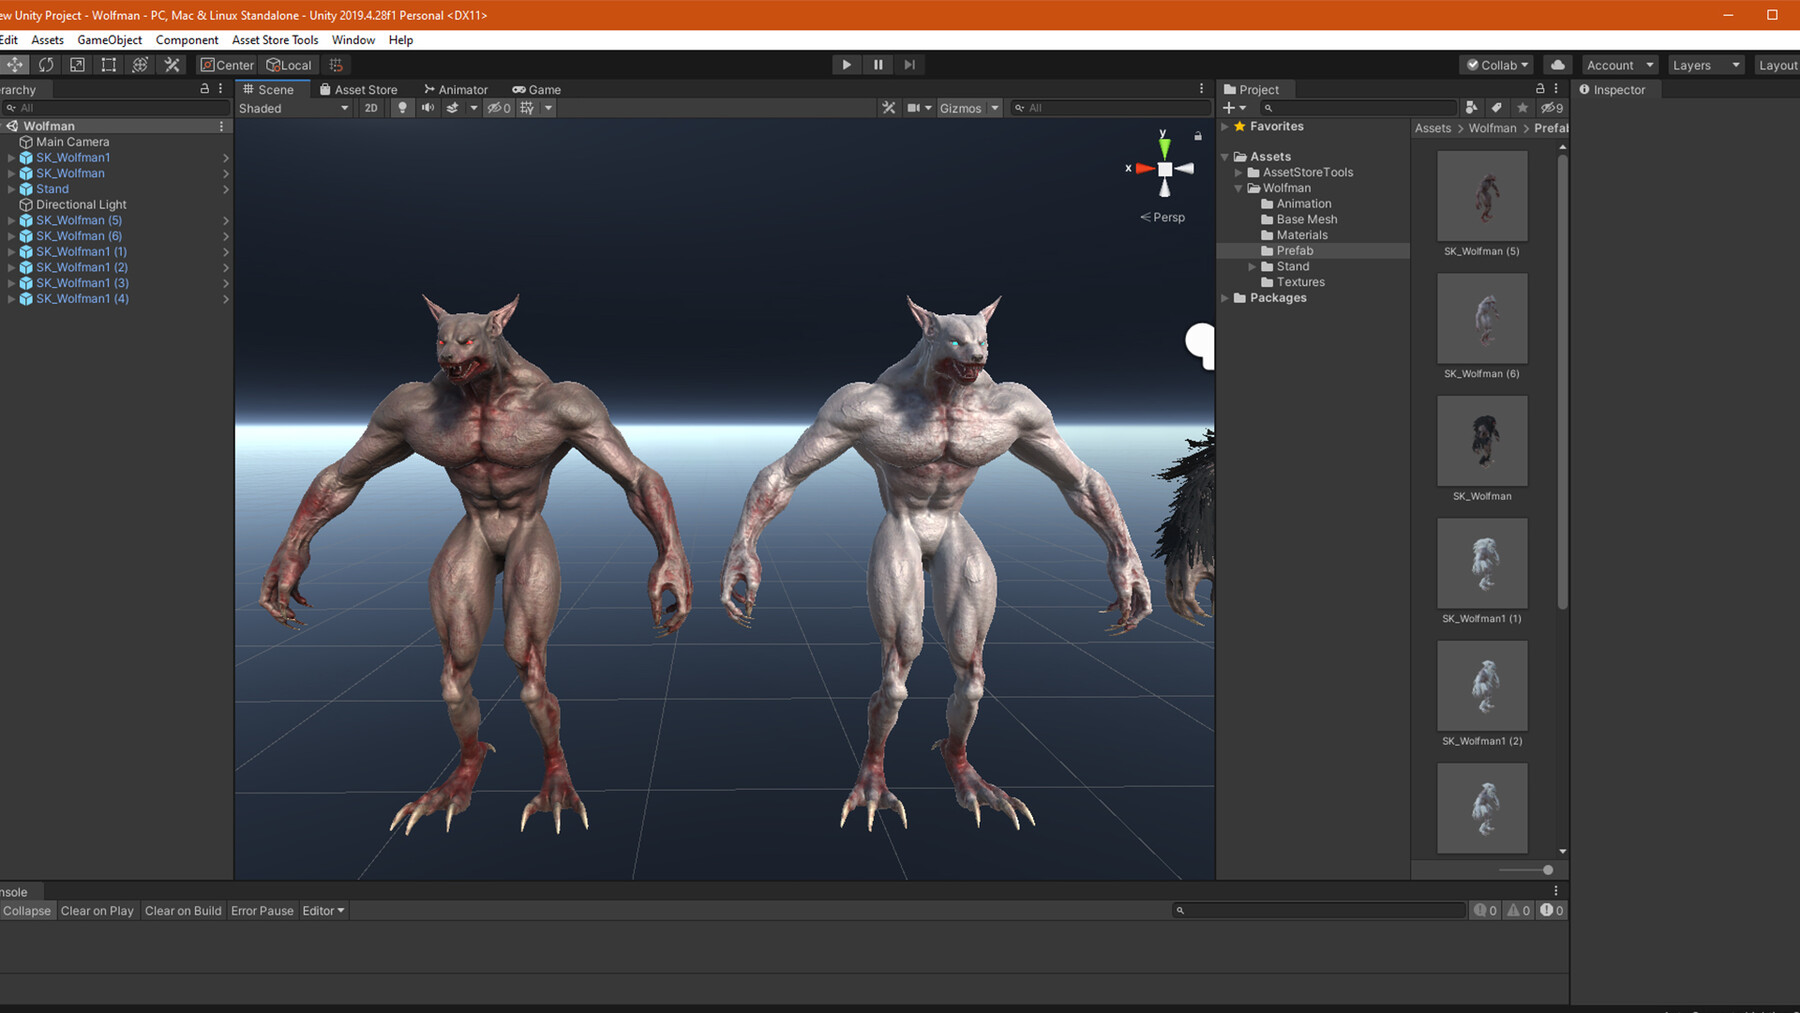Toggle scene effects like skybox
Image resolution: width=1800 pixels, height=1013 pixels.
(x=453, y=108)
